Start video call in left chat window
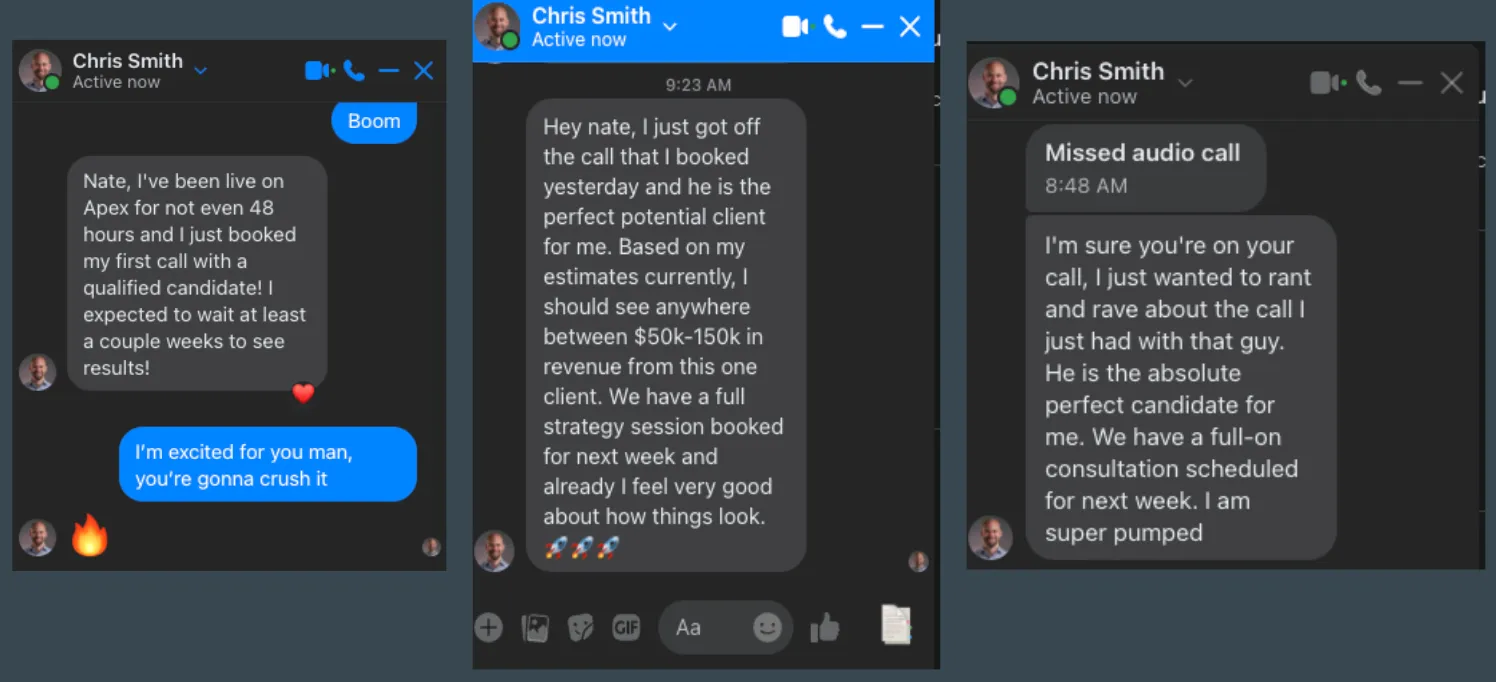 (x=319, y=70)
